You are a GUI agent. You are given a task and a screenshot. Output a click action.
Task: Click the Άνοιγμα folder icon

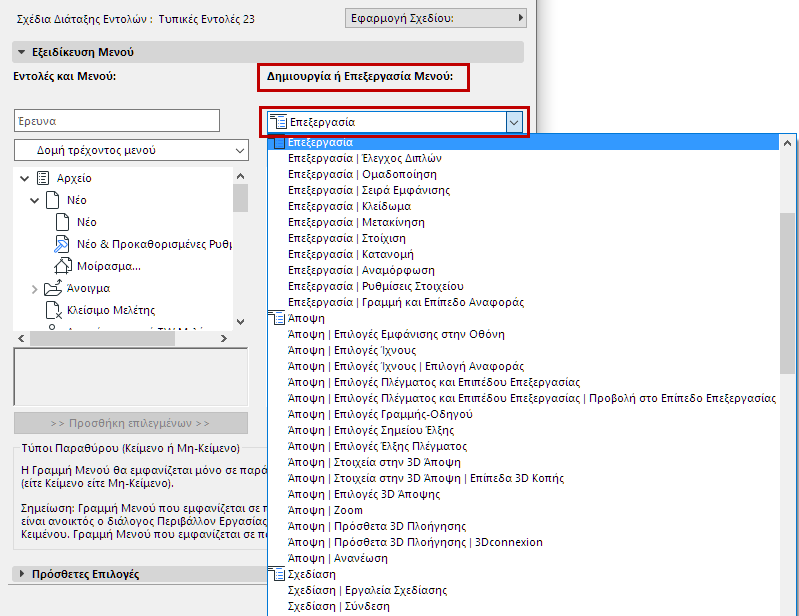coord(53,288)
